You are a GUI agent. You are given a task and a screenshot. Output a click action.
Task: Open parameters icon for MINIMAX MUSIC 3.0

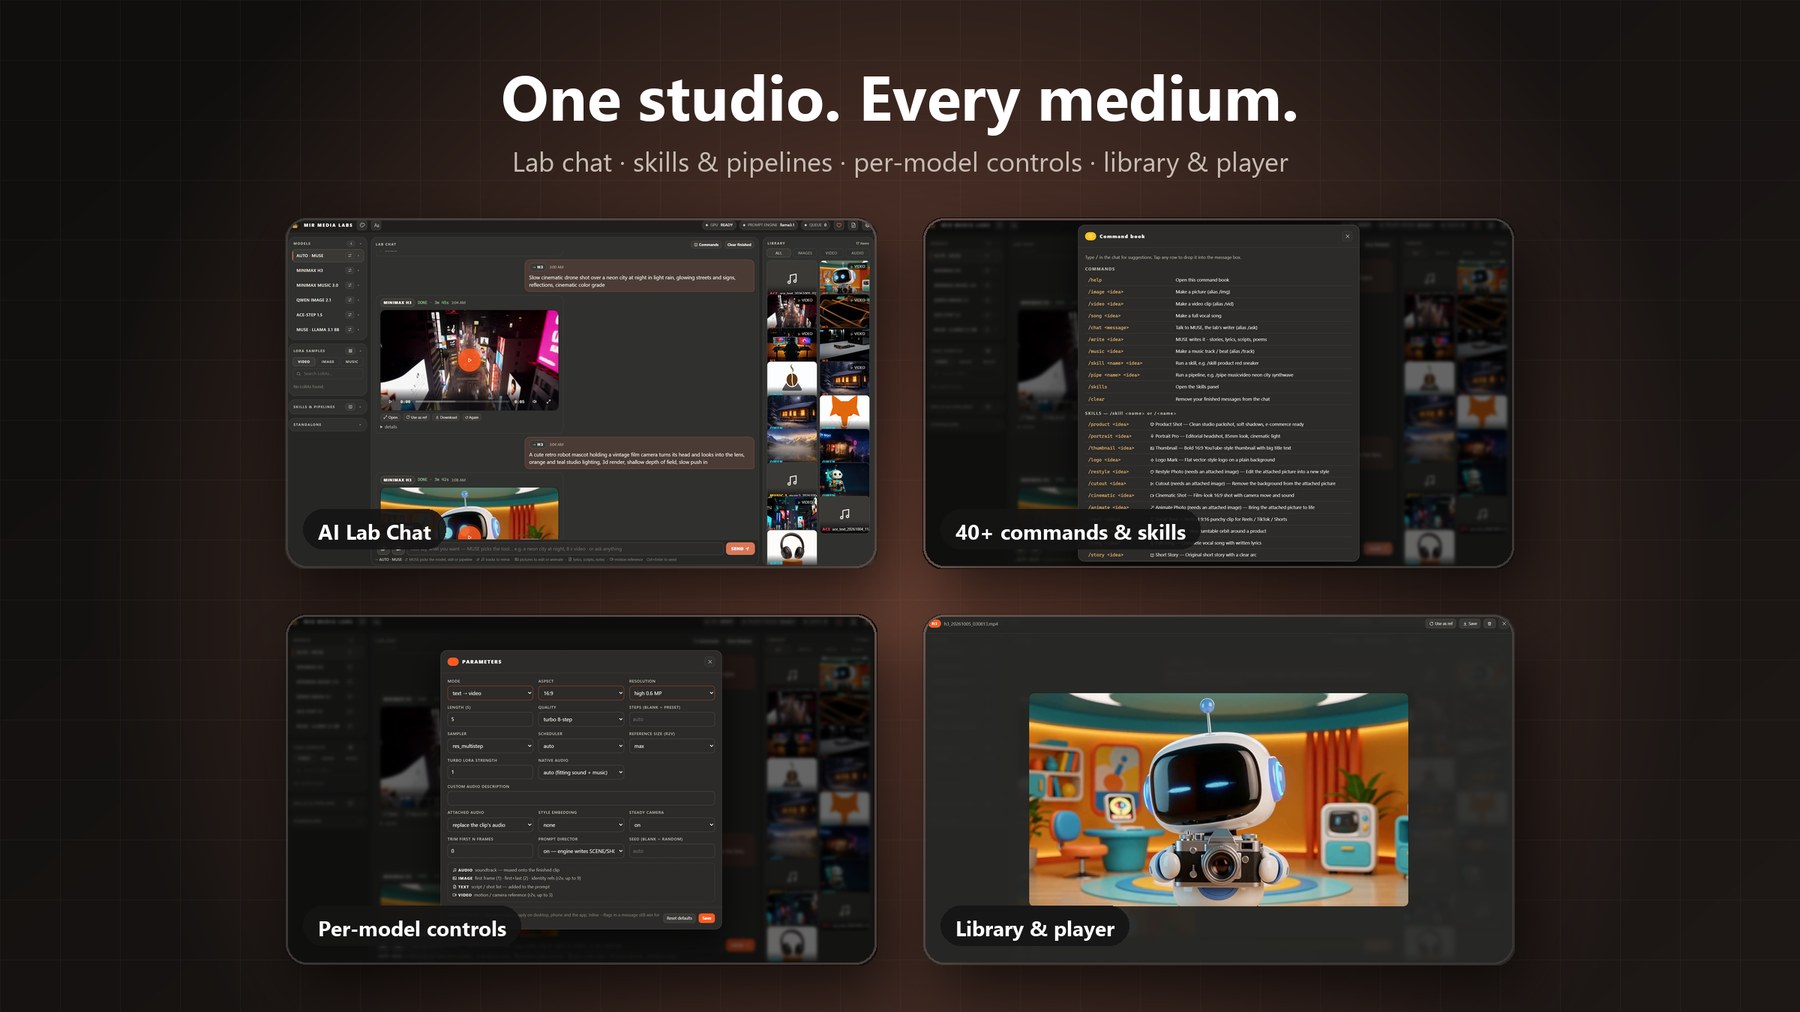pyautogui.click(x=350, y=285)
